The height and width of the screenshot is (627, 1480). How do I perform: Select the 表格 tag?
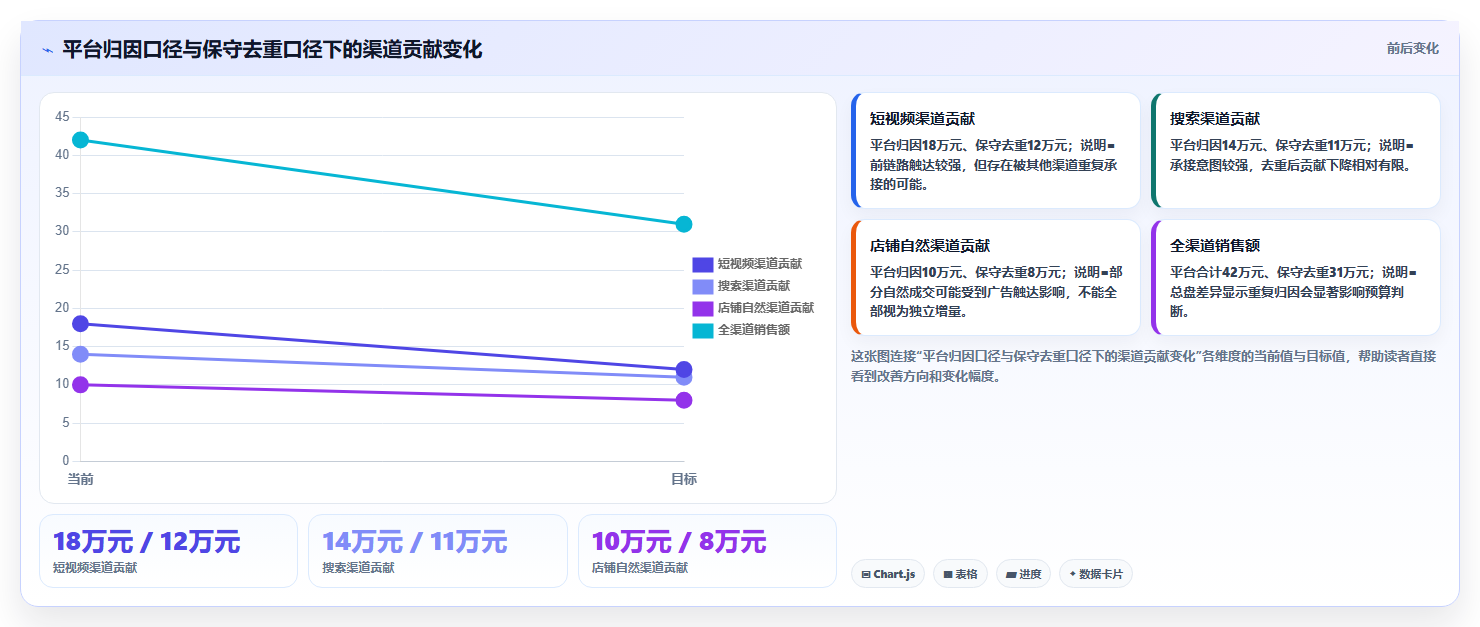point(960,574)
